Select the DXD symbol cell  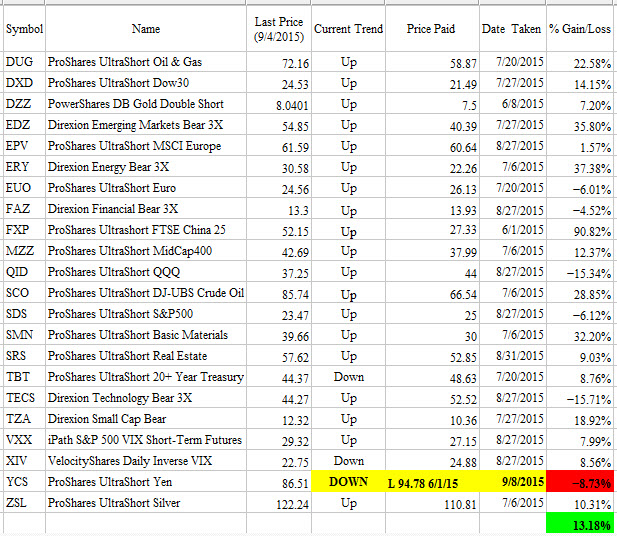[24, 83]
